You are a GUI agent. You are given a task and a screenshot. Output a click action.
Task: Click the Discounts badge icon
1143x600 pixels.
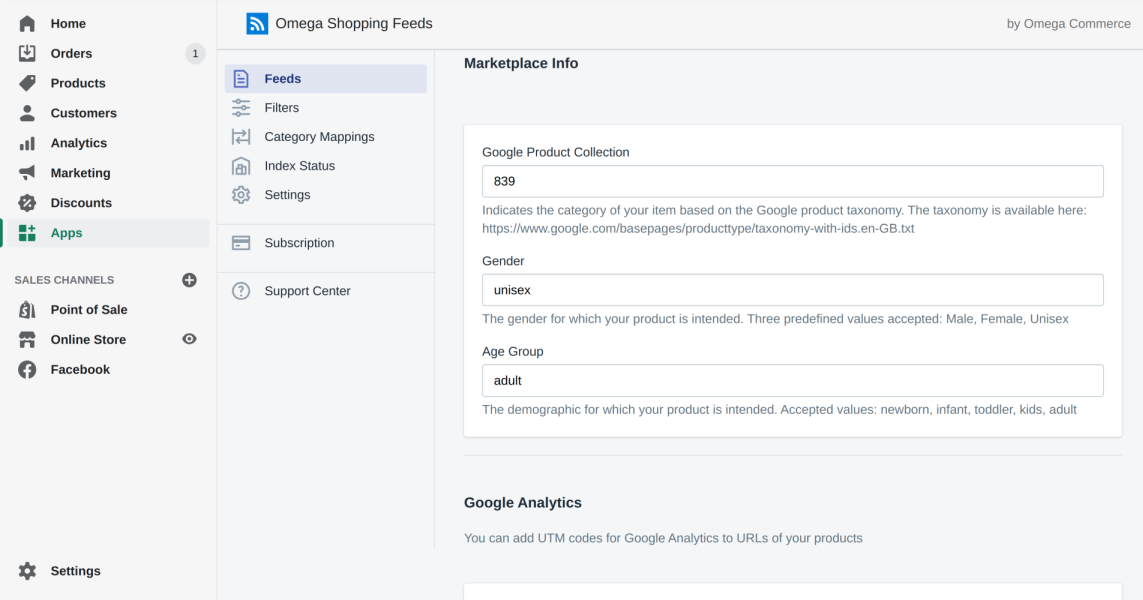[x=27, y=203]
